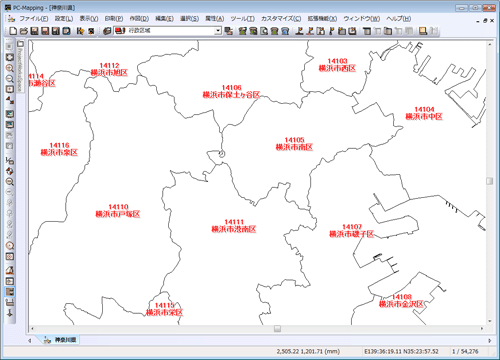The image size is (500, 360).
Task: Click the 横浜市南区 label on the map
Action: tap(294, 147)
